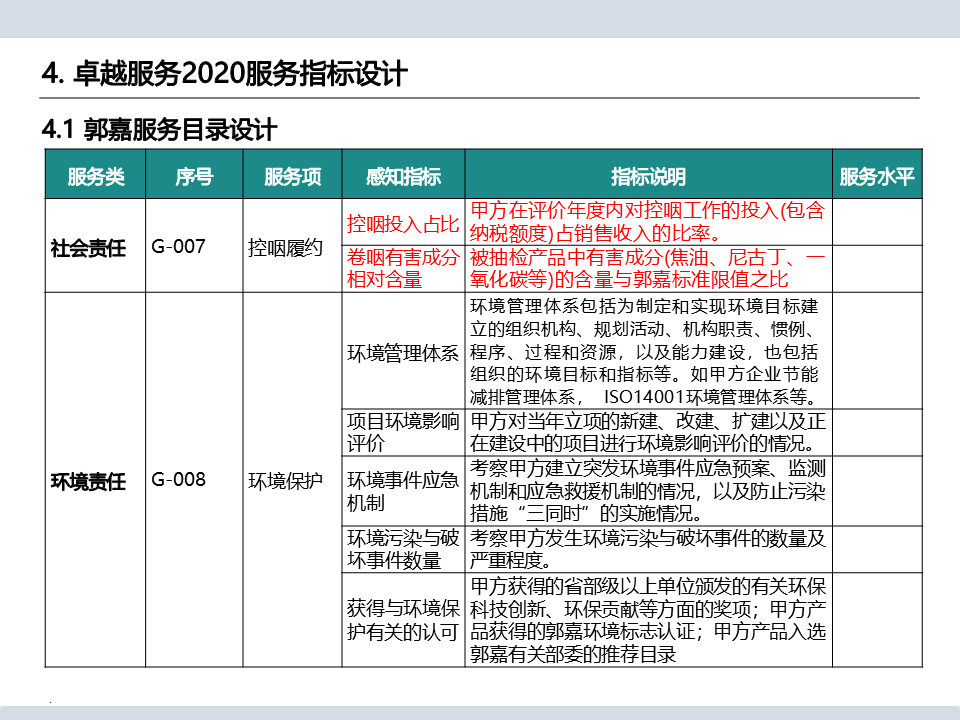Click the '指标说明' column header
The height and width of the screenshot is (720, 960).
tap(648, 176)
